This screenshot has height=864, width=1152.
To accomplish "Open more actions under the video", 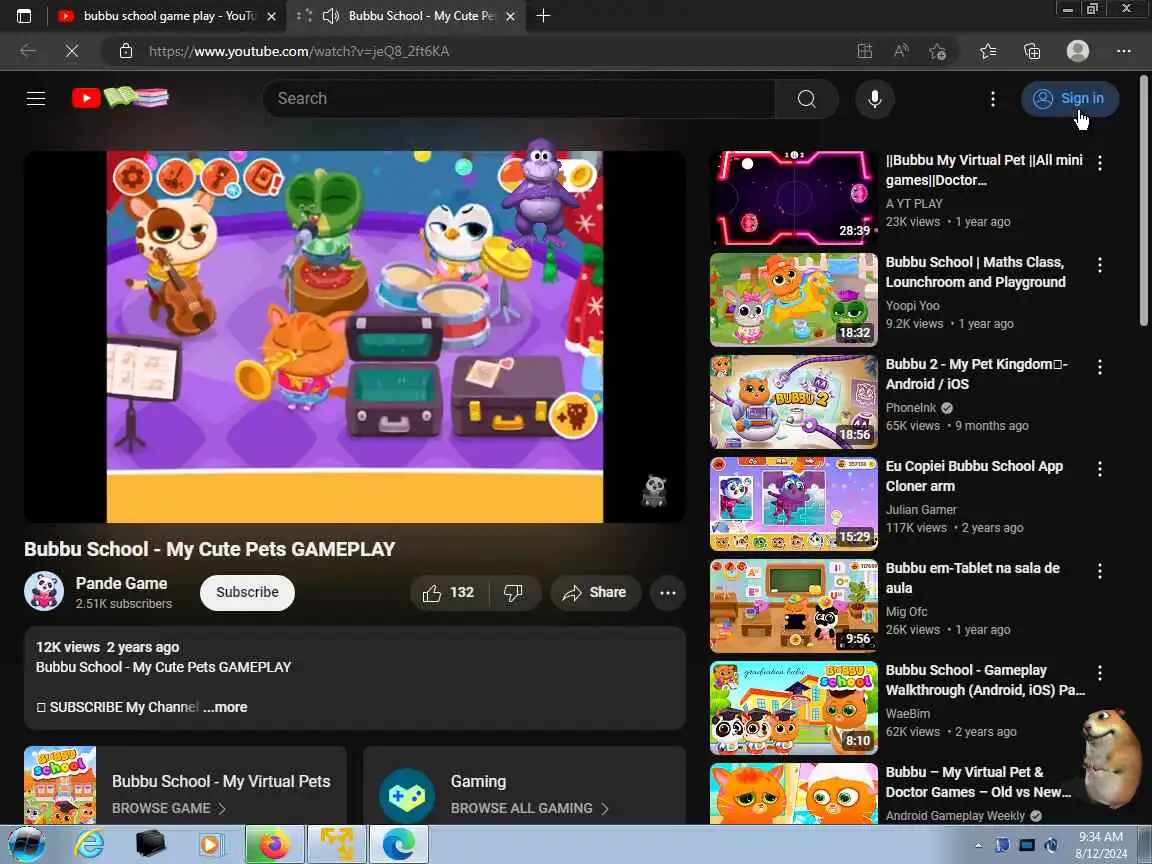I will tap(668, 593).
